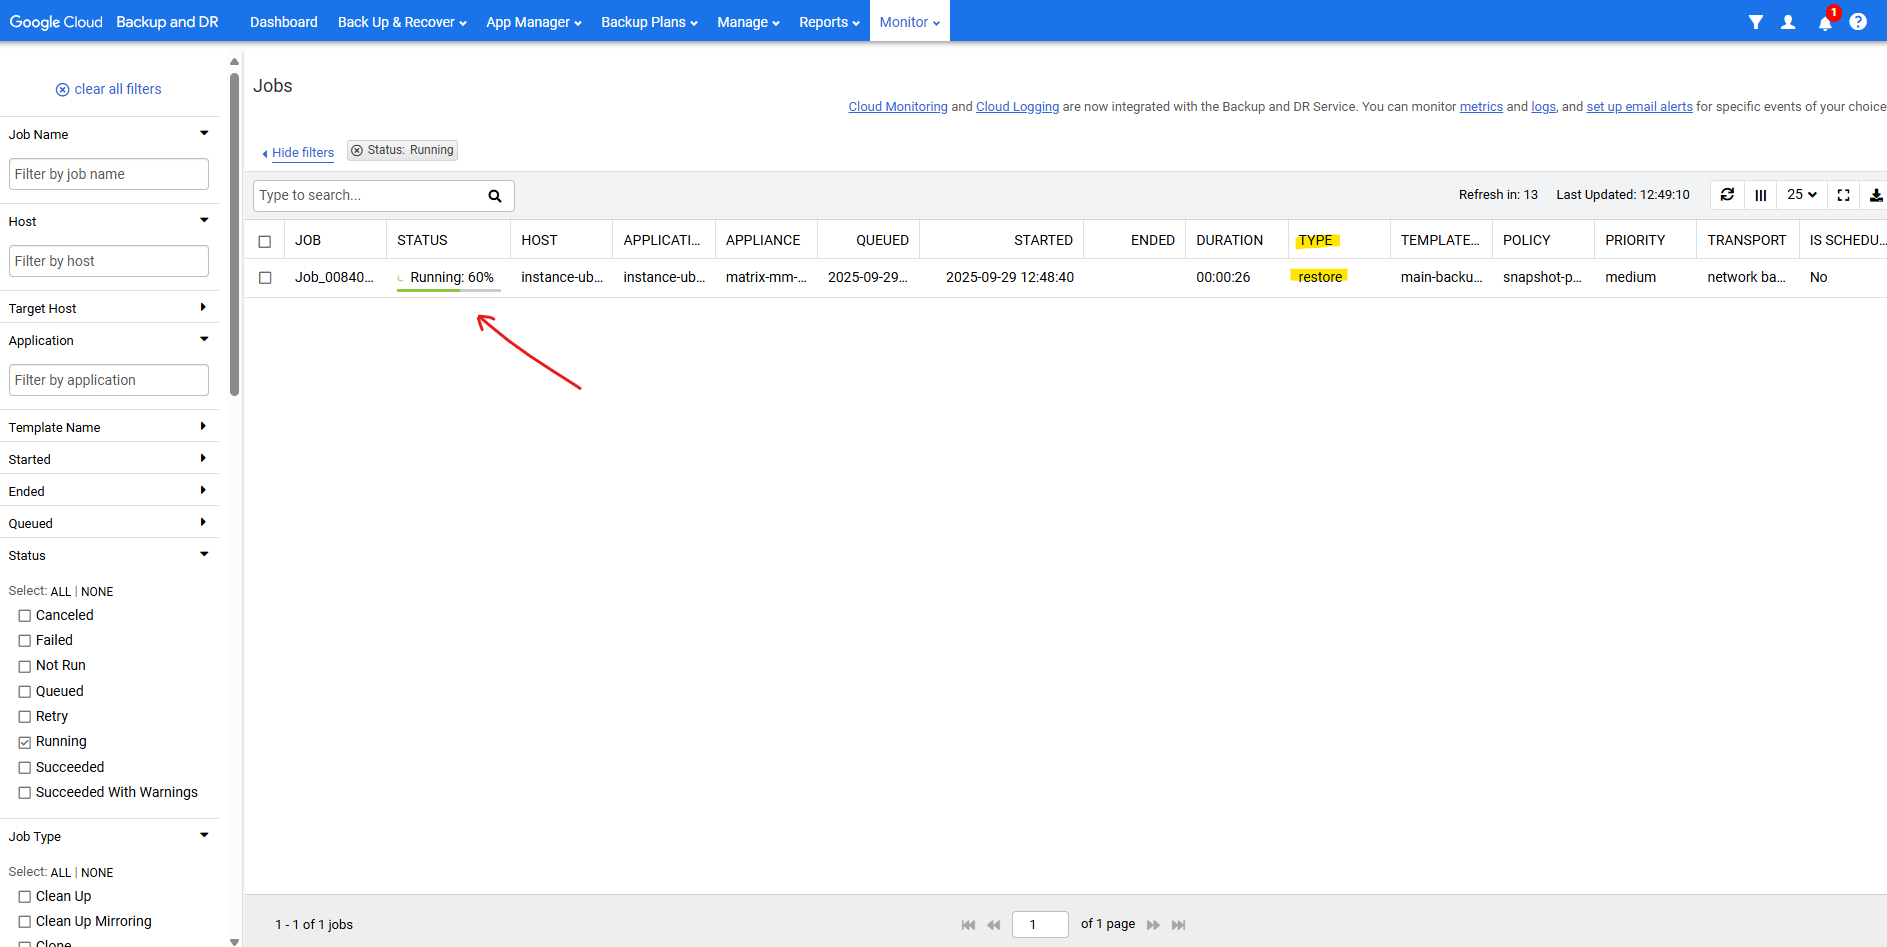The height and width of the screenshot is (947, 1887).
Task: Uncheck the Running status filter
Action: click(25, 742)
